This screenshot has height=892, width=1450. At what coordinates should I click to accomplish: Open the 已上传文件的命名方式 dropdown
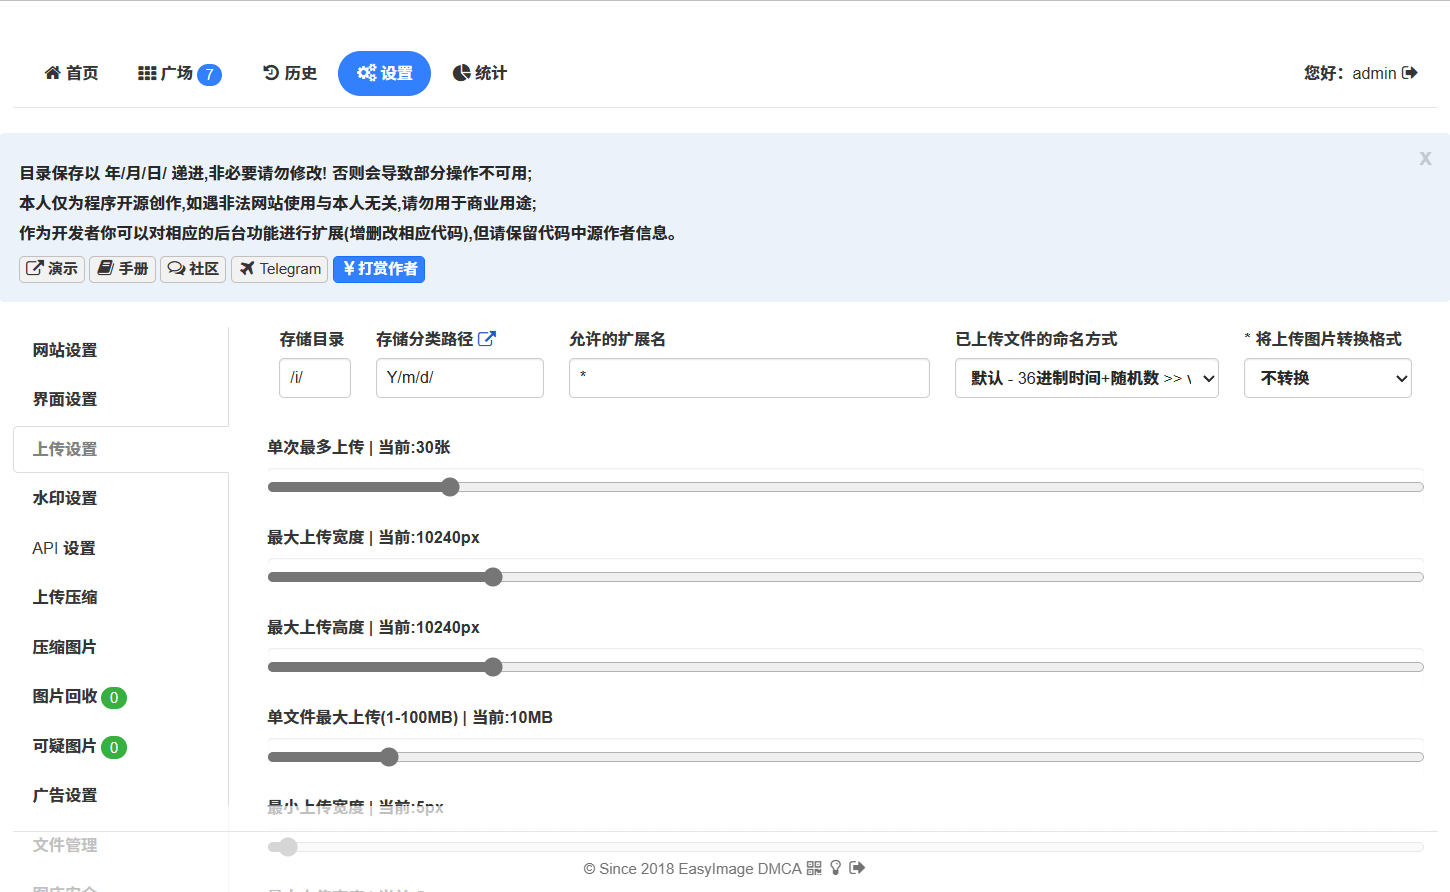click(x=1086, y=378)
